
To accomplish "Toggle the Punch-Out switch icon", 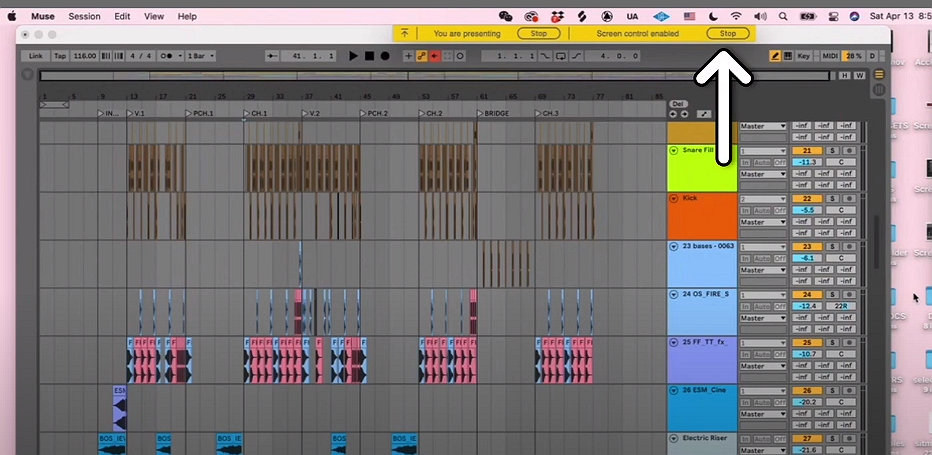I will click(x=576, y=56).
